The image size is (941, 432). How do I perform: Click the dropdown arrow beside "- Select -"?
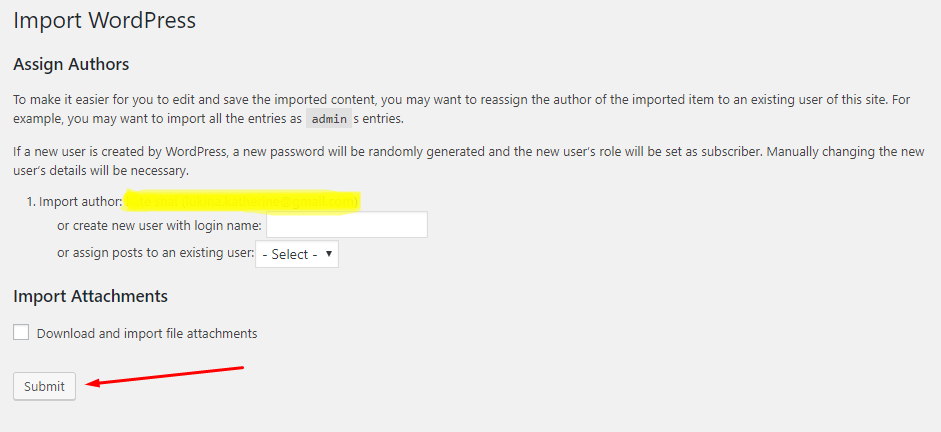pyautogui.click(x=329, y=254)
